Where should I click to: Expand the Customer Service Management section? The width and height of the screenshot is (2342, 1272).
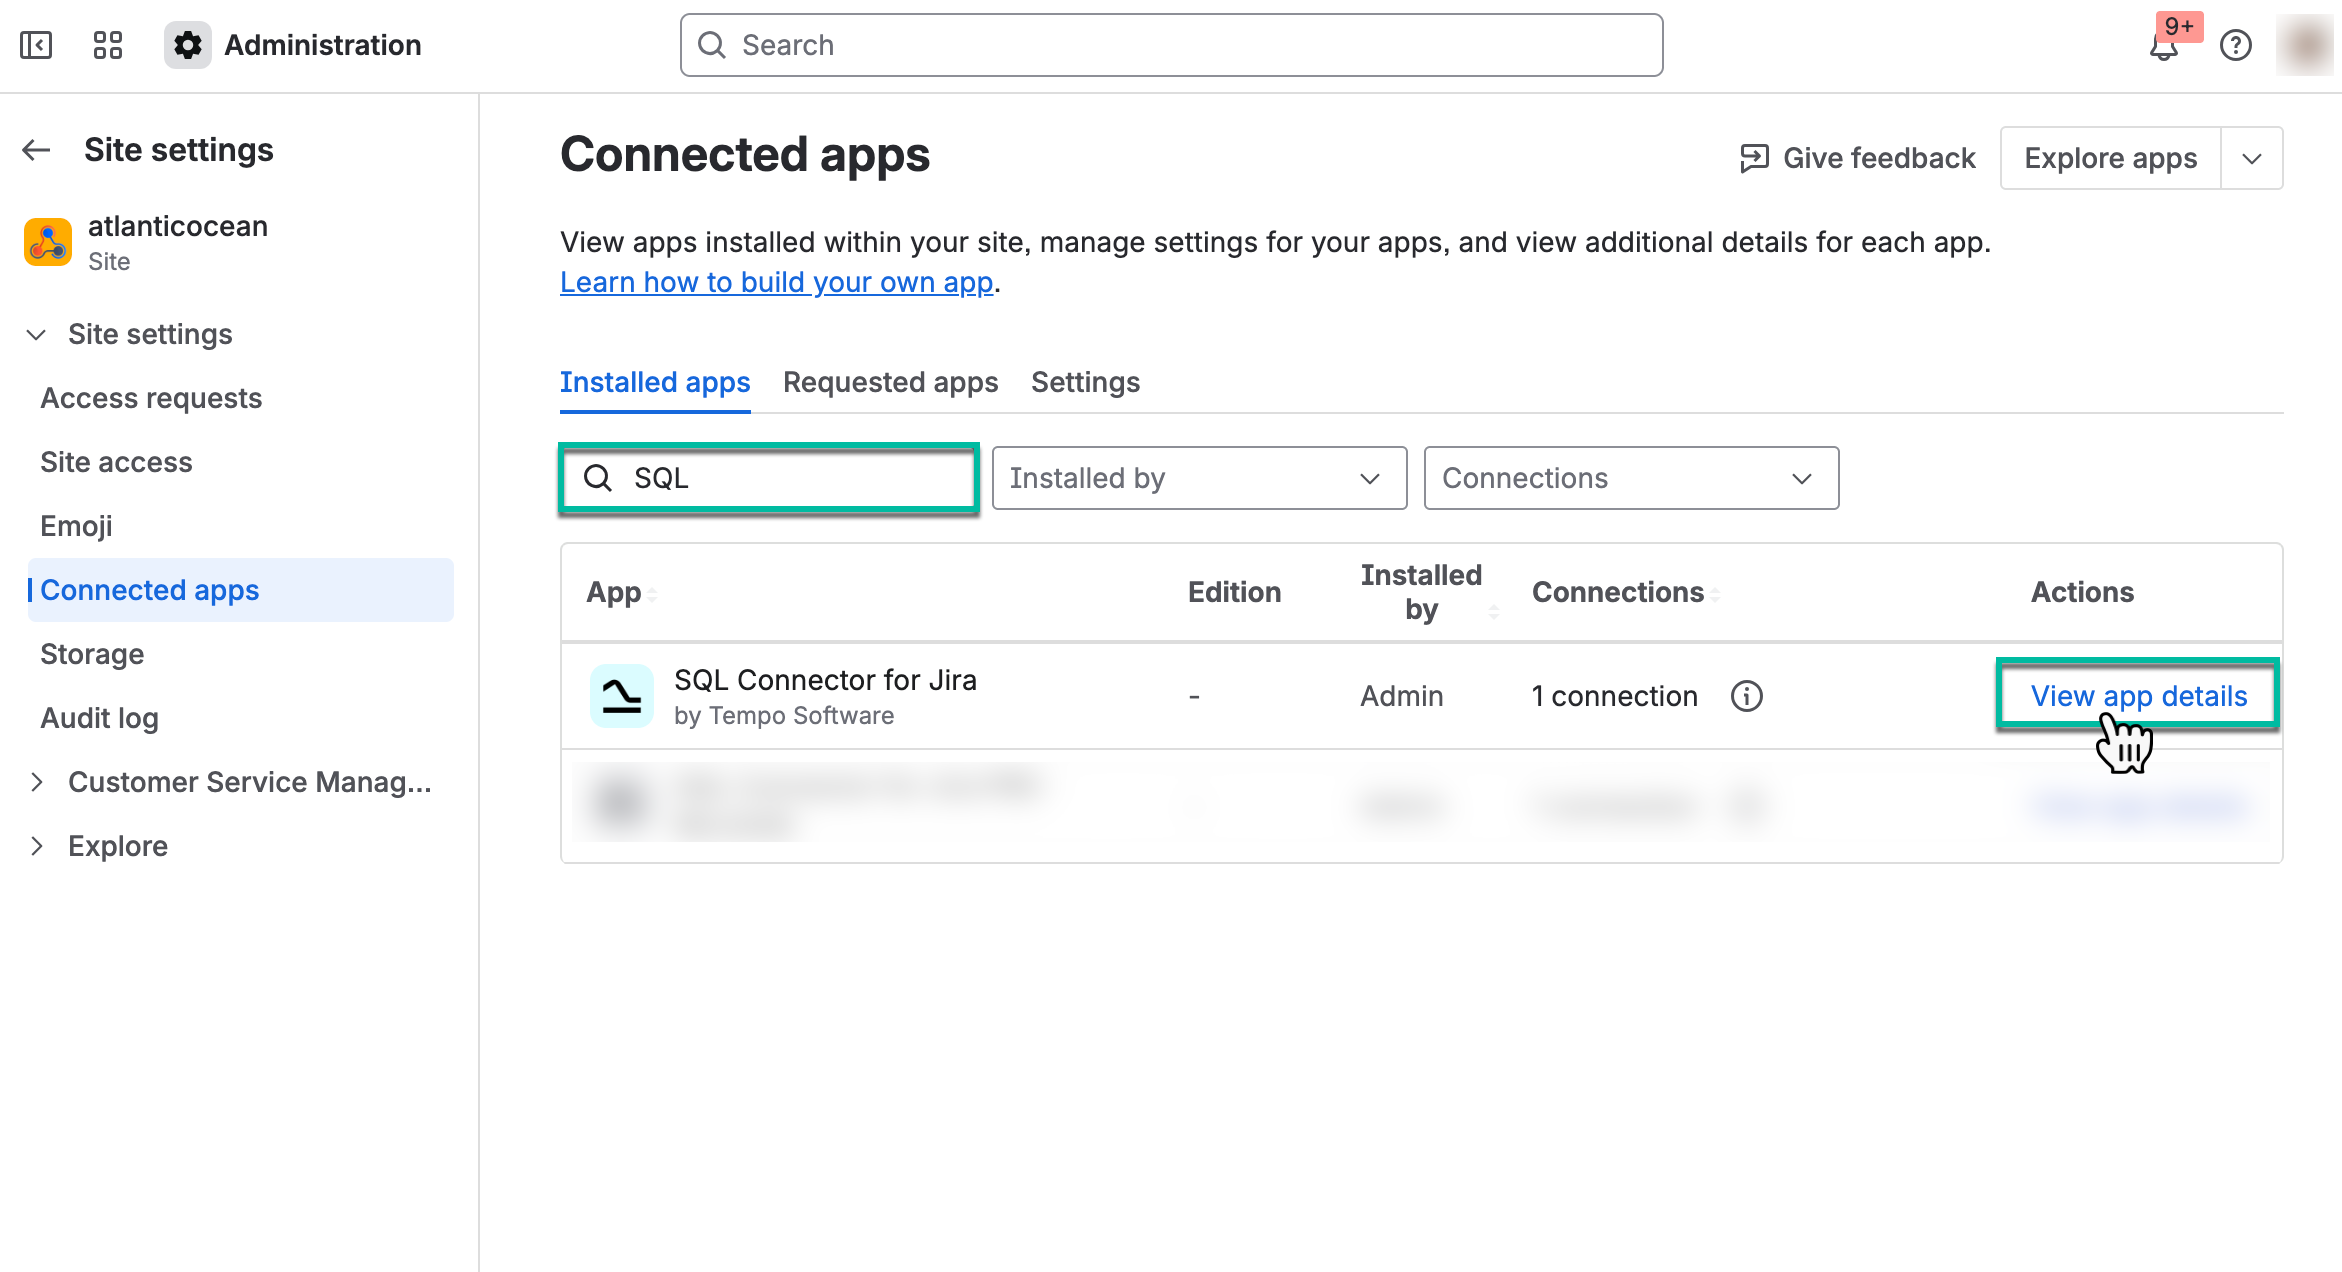coord(38,781)
